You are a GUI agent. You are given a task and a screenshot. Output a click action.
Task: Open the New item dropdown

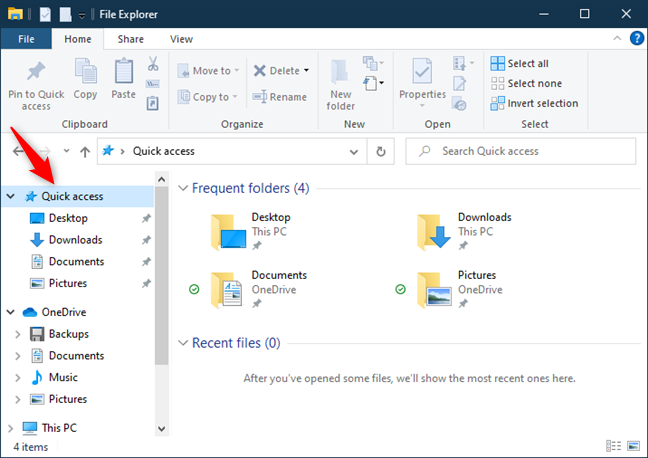373,83
